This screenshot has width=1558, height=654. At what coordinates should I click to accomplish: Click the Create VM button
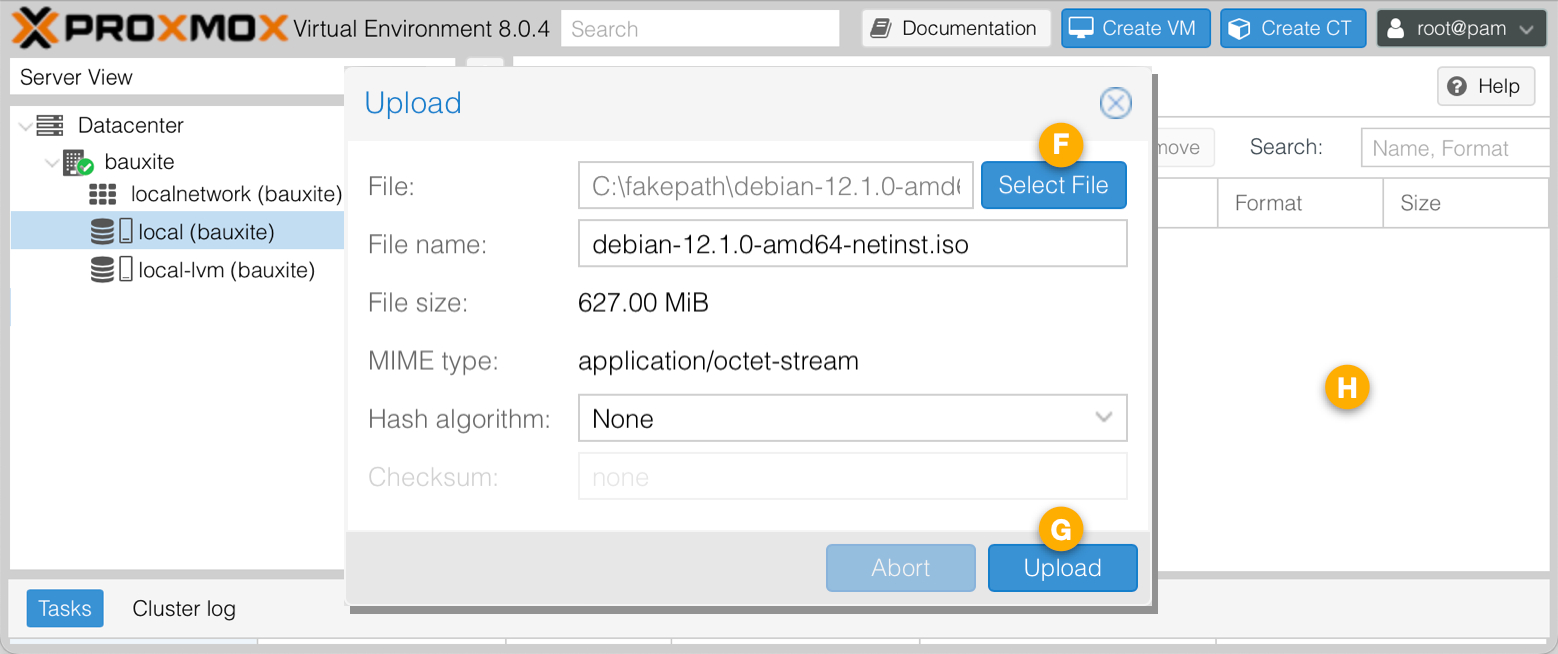[x=1136, y=28]
